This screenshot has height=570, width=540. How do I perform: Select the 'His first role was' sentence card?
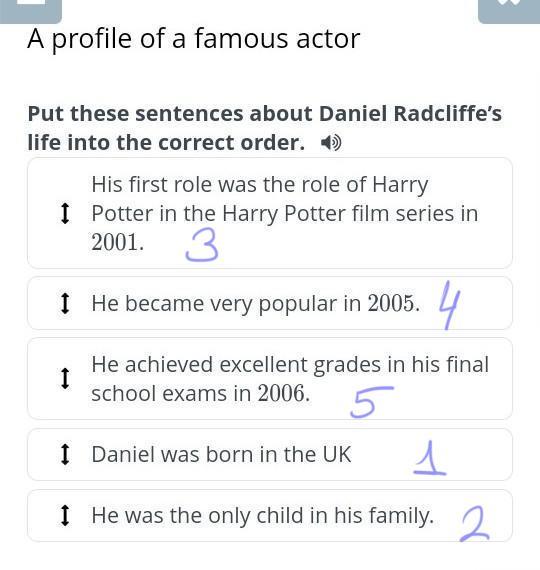(x=270, y=213)
